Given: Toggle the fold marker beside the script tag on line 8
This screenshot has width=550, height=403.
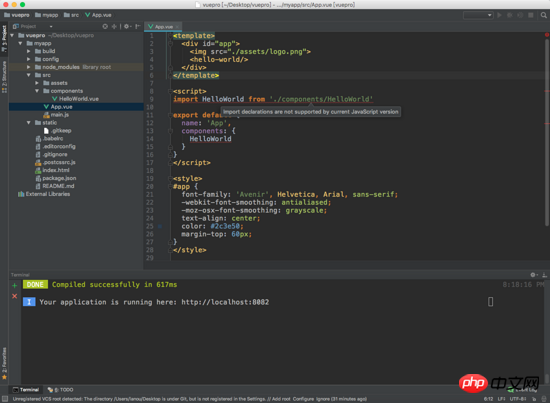Looking at the screenshot, I should 170,91.
